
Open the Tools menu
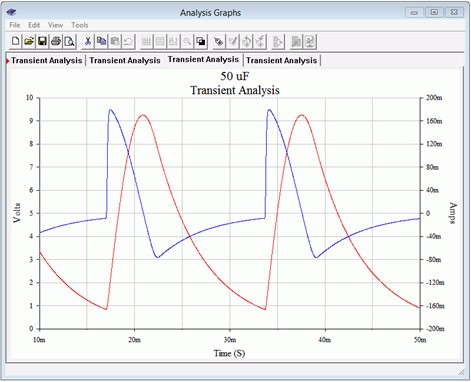tap(80, 25)
